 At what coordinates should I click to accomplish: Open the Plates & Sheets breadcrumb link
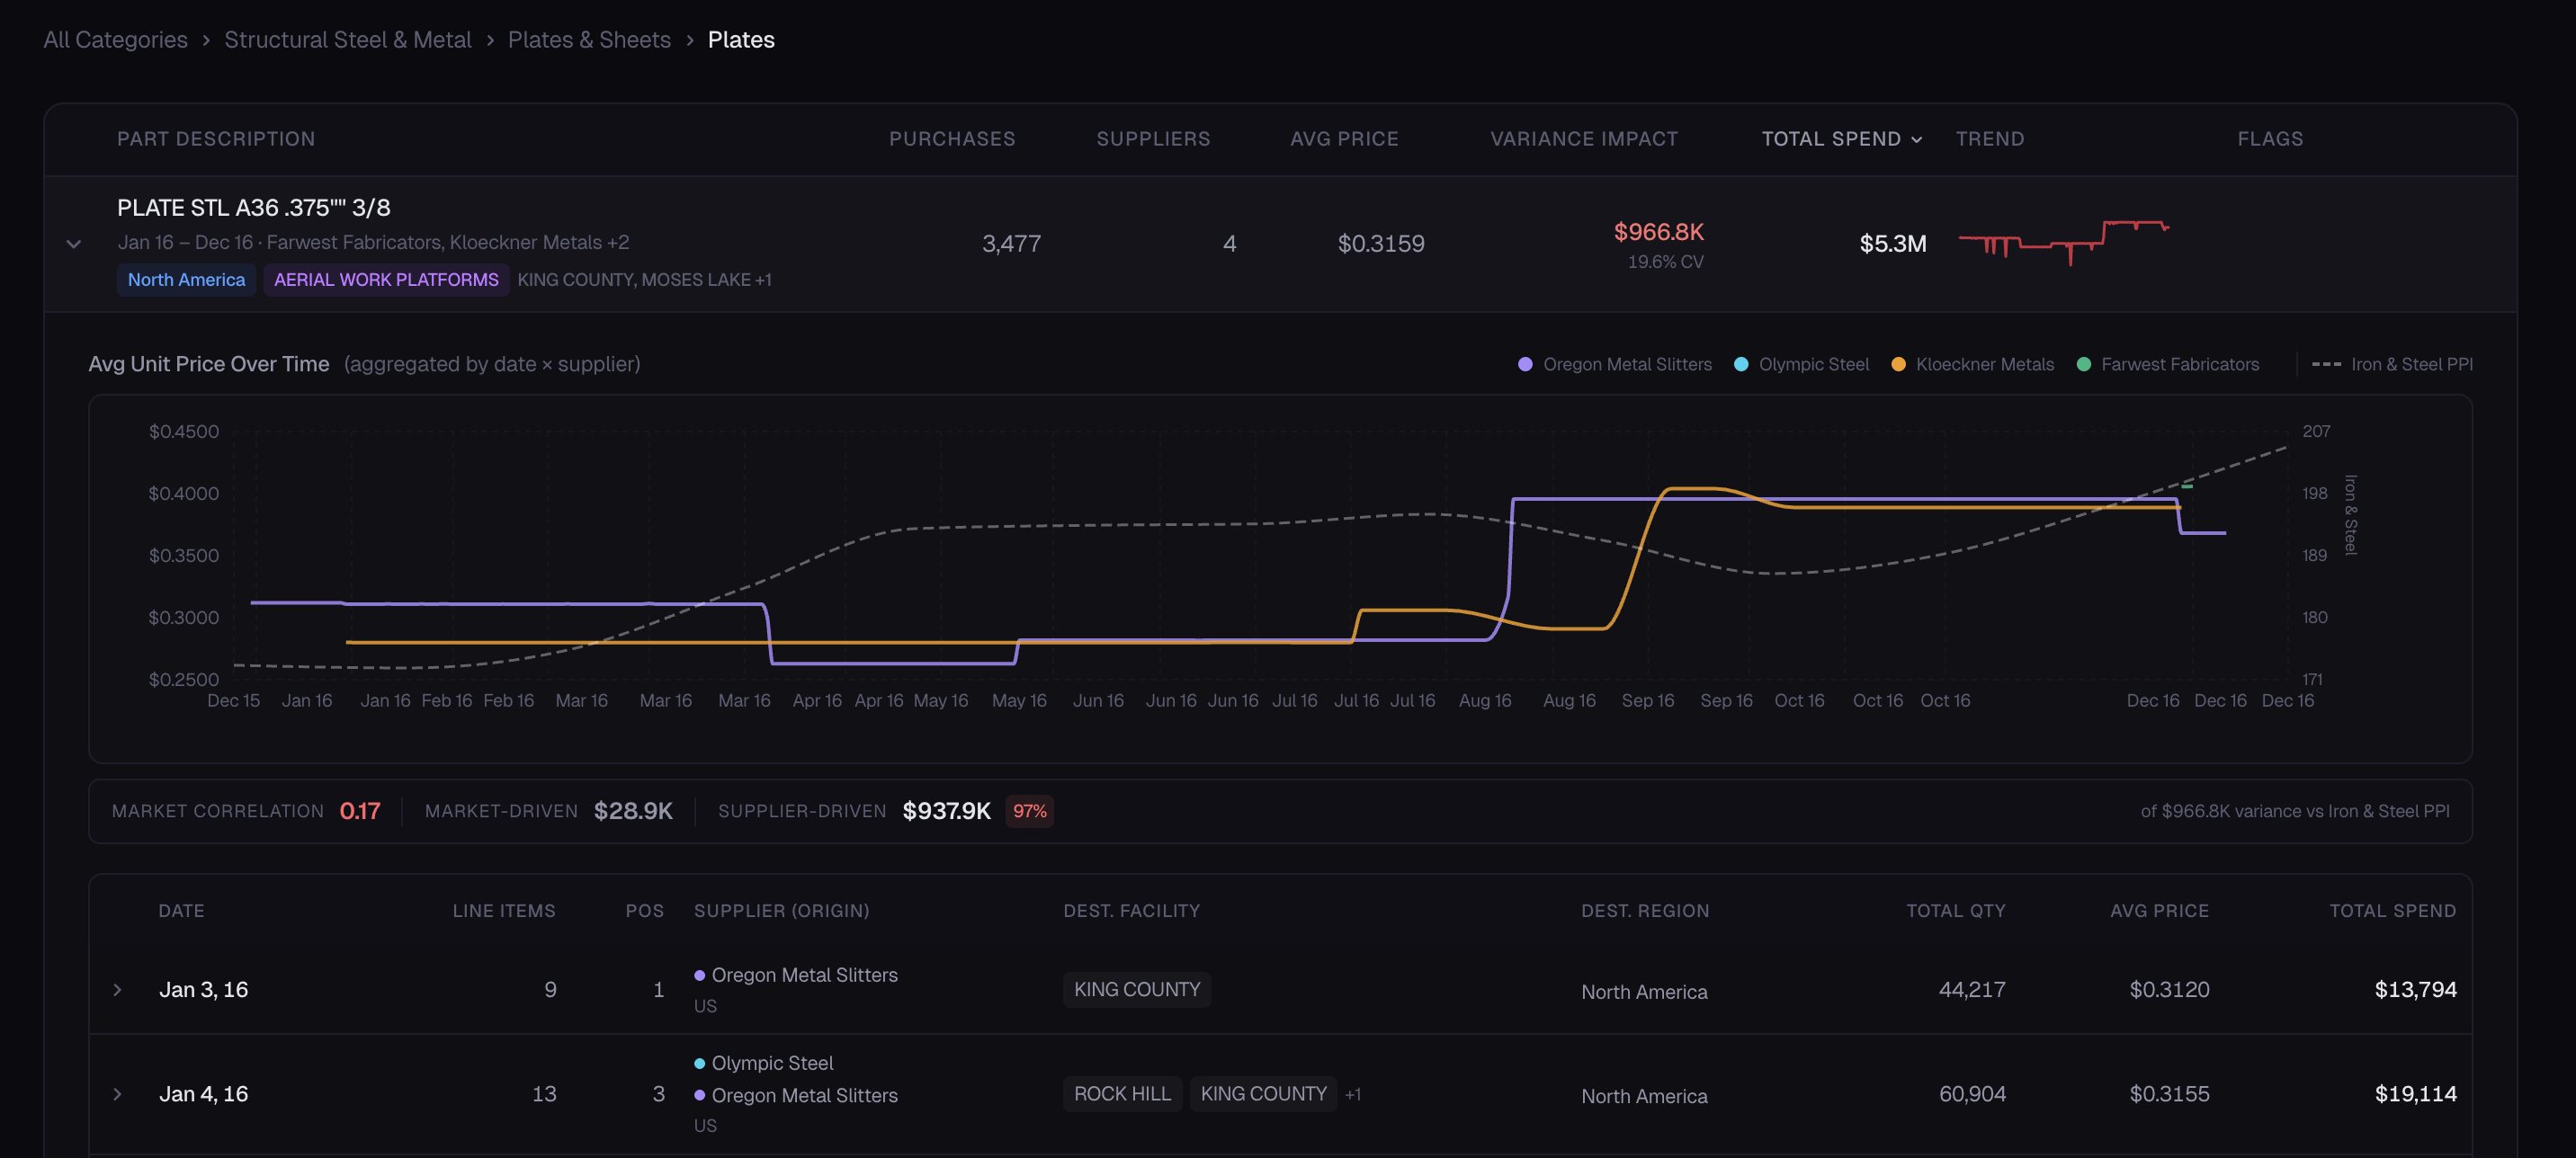[589, 39]
